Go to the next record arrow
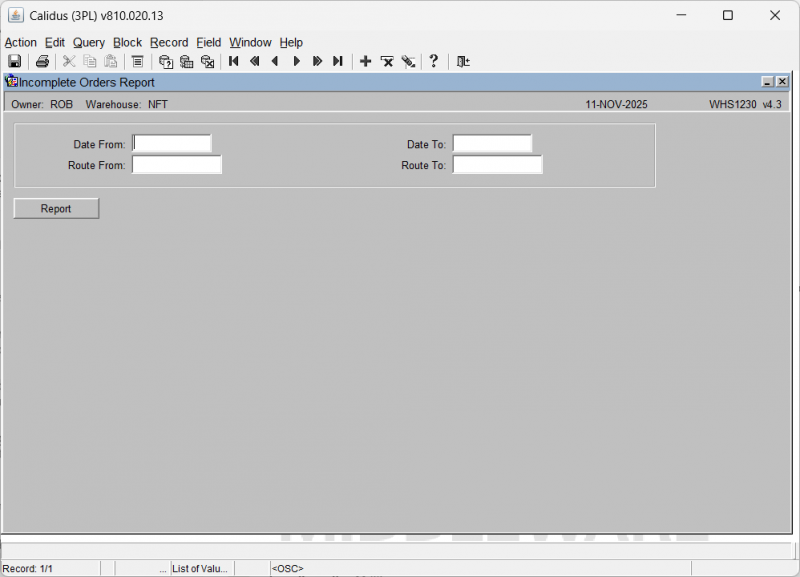Viewport: 800px width, 577px height. click(296, 62)
